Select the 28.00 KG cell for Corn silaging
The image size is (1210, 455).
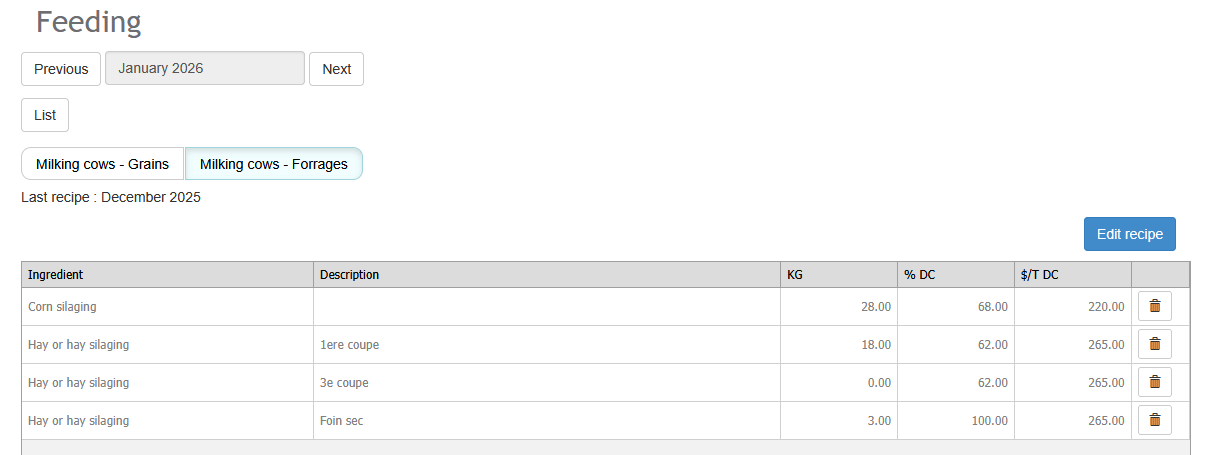click(x=839, y=307)
